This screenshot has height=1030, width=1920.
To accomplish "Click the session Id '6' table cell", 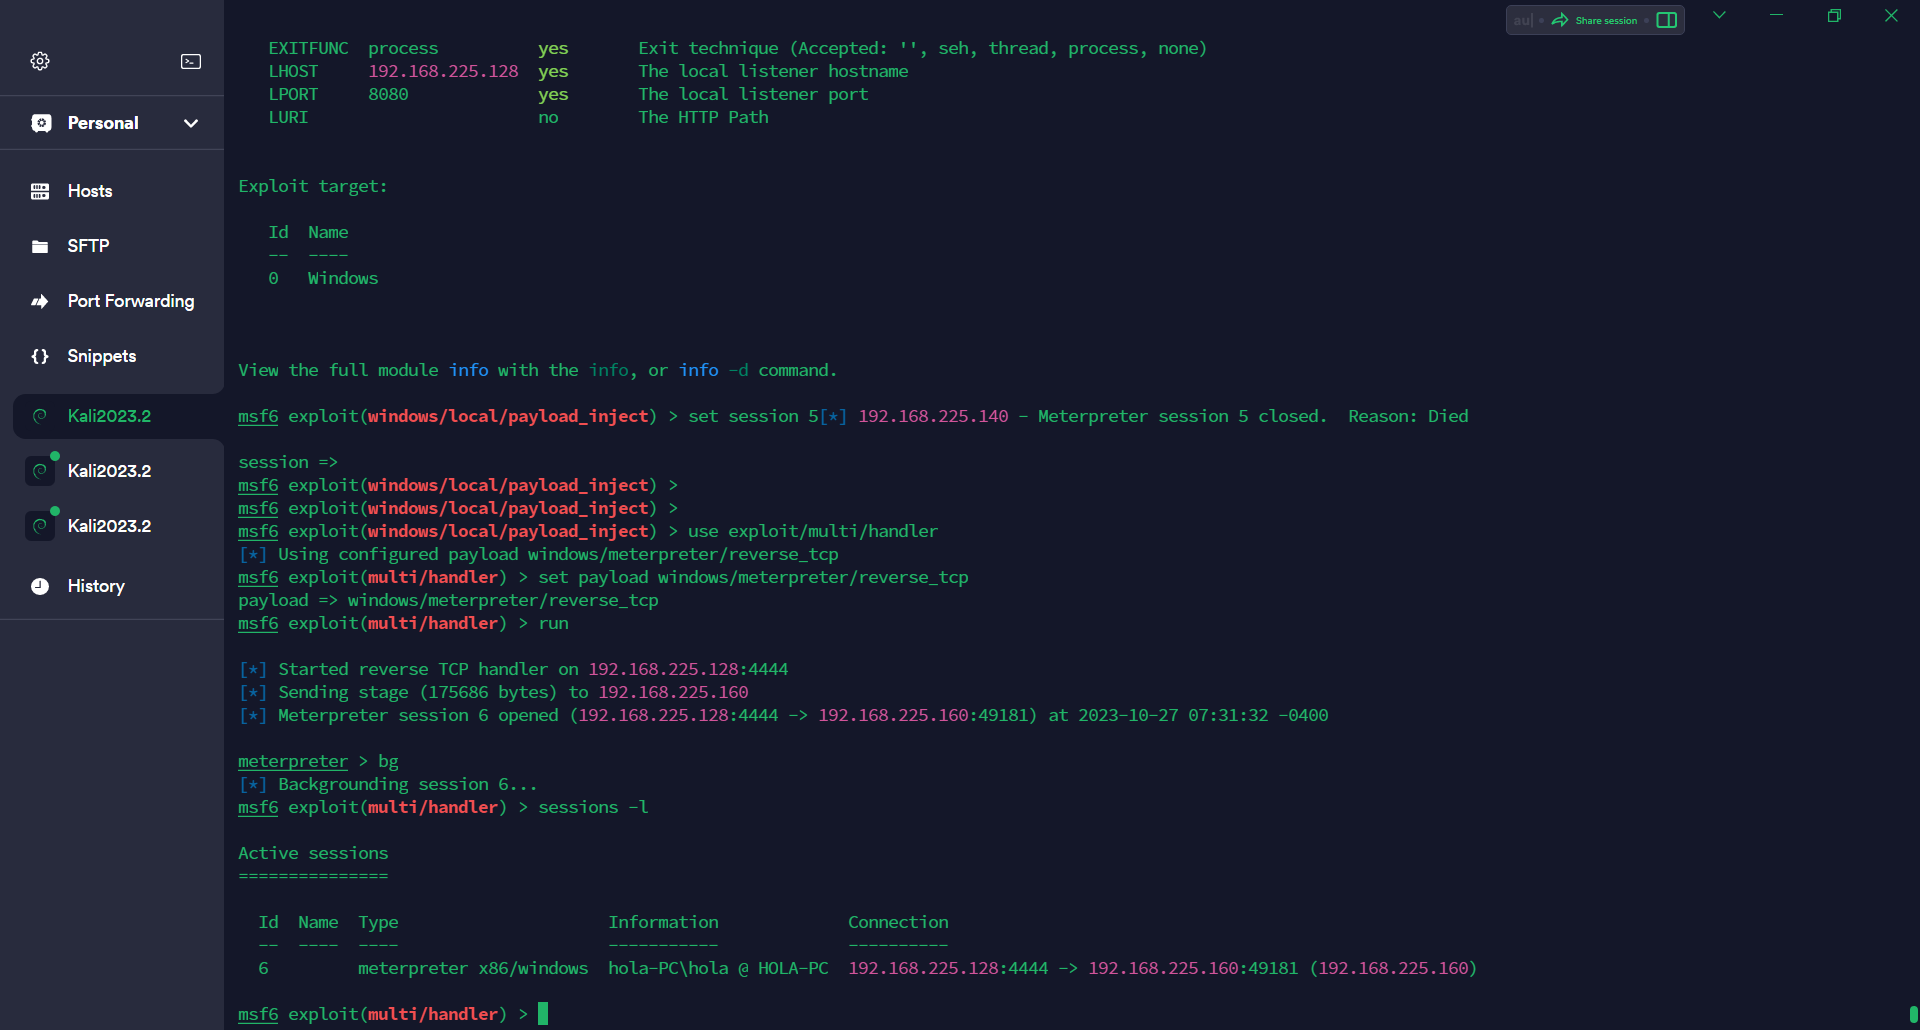I will coord(263,968).
